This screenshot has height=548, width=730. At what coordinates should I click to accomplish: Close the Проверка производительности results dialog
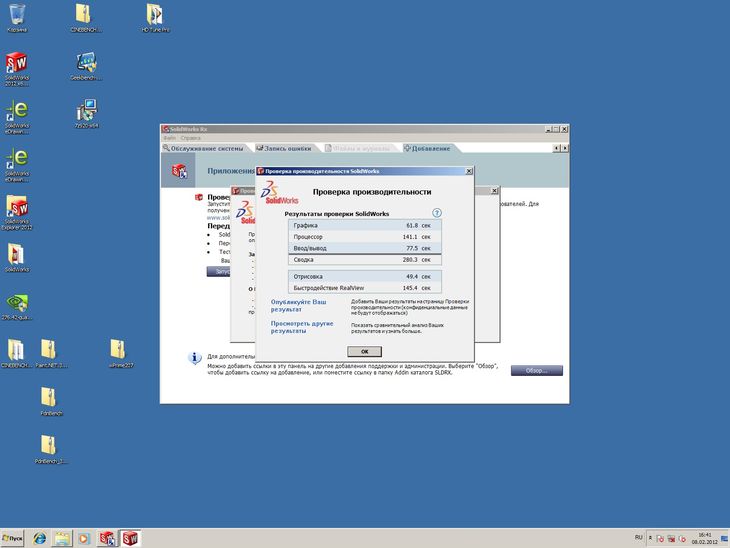(x=469, y=171)
